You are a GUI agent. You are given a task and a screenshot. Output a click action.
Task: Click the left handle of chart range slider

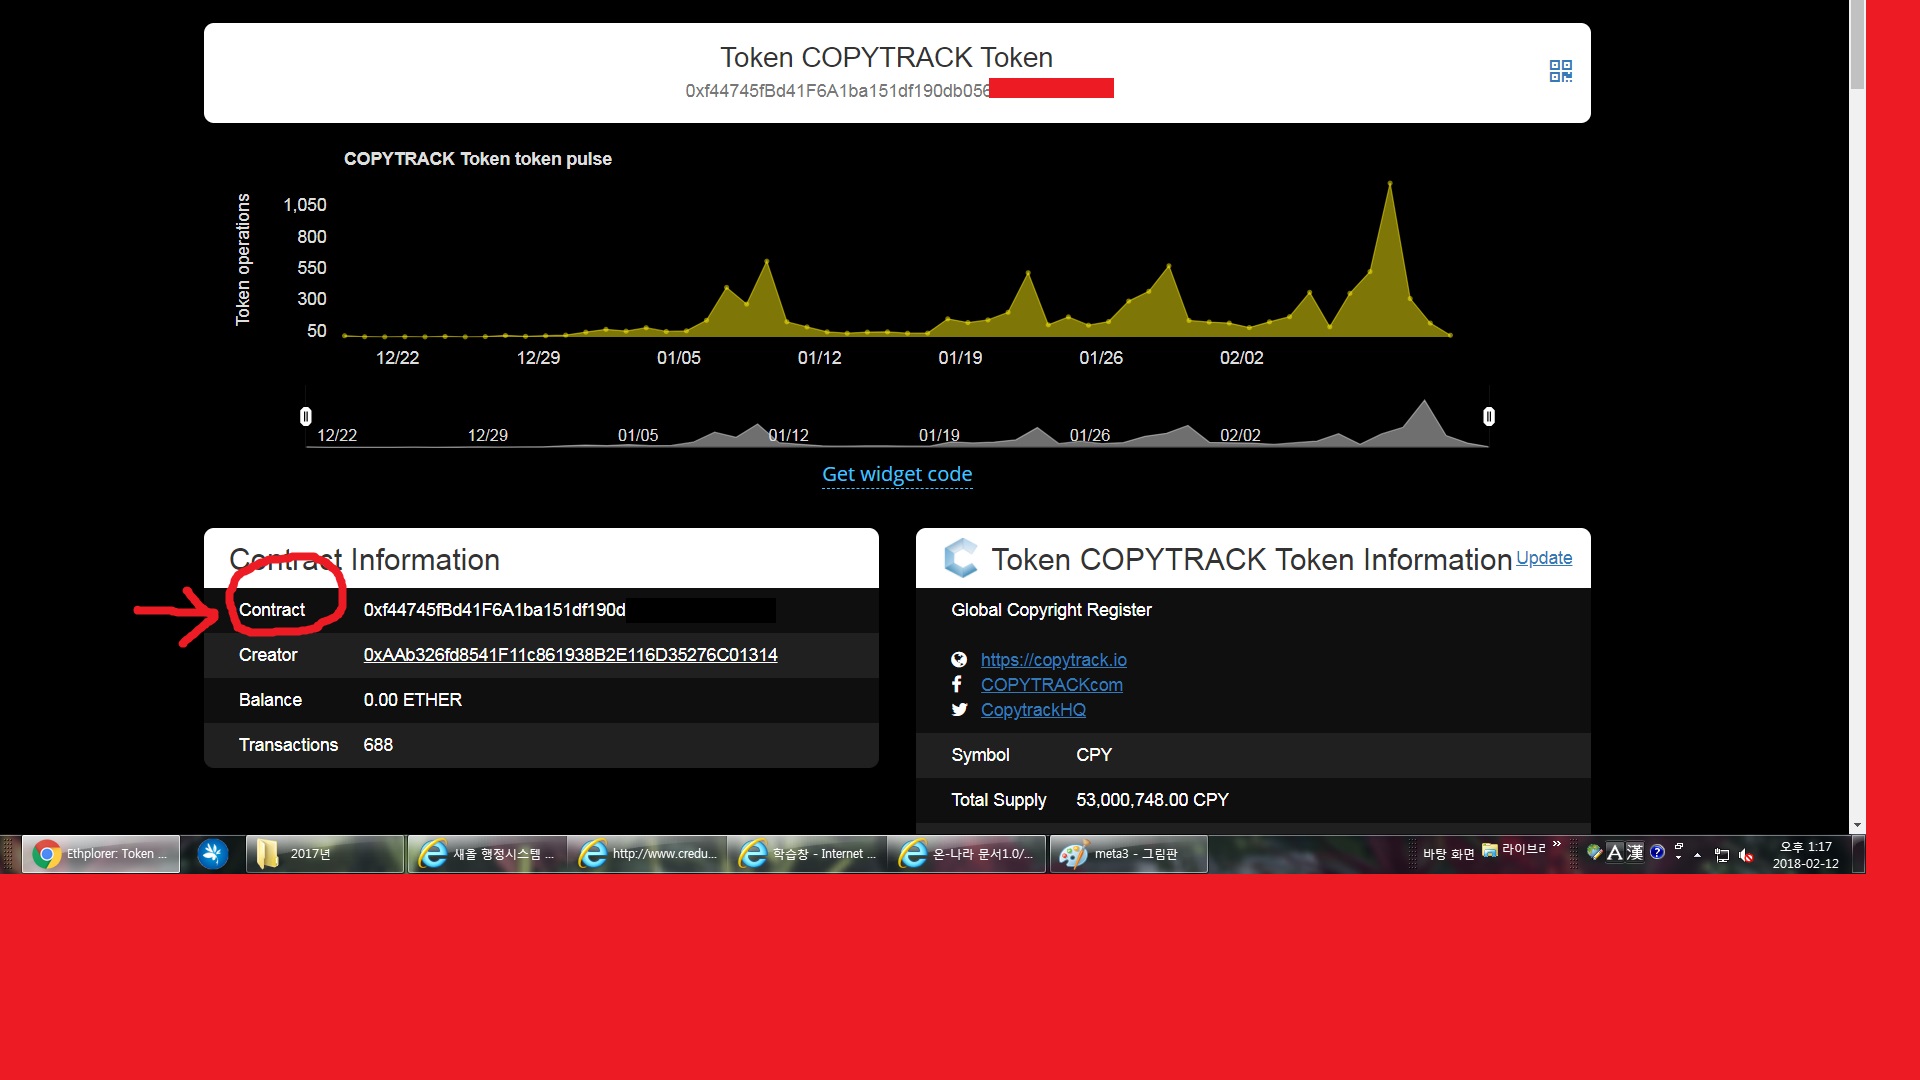[x=306, y=416]
